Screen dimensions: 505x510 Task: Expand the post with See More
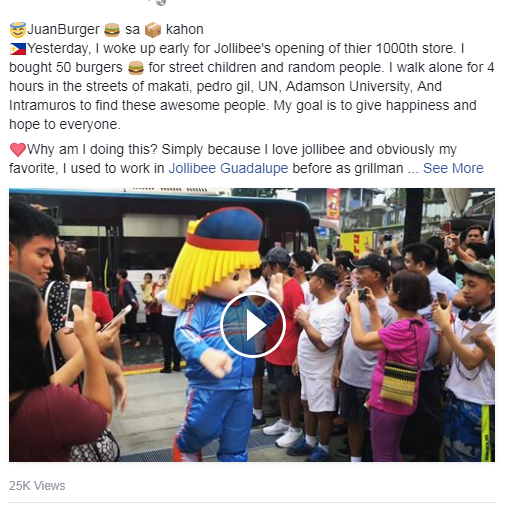[x=453, y=168]
